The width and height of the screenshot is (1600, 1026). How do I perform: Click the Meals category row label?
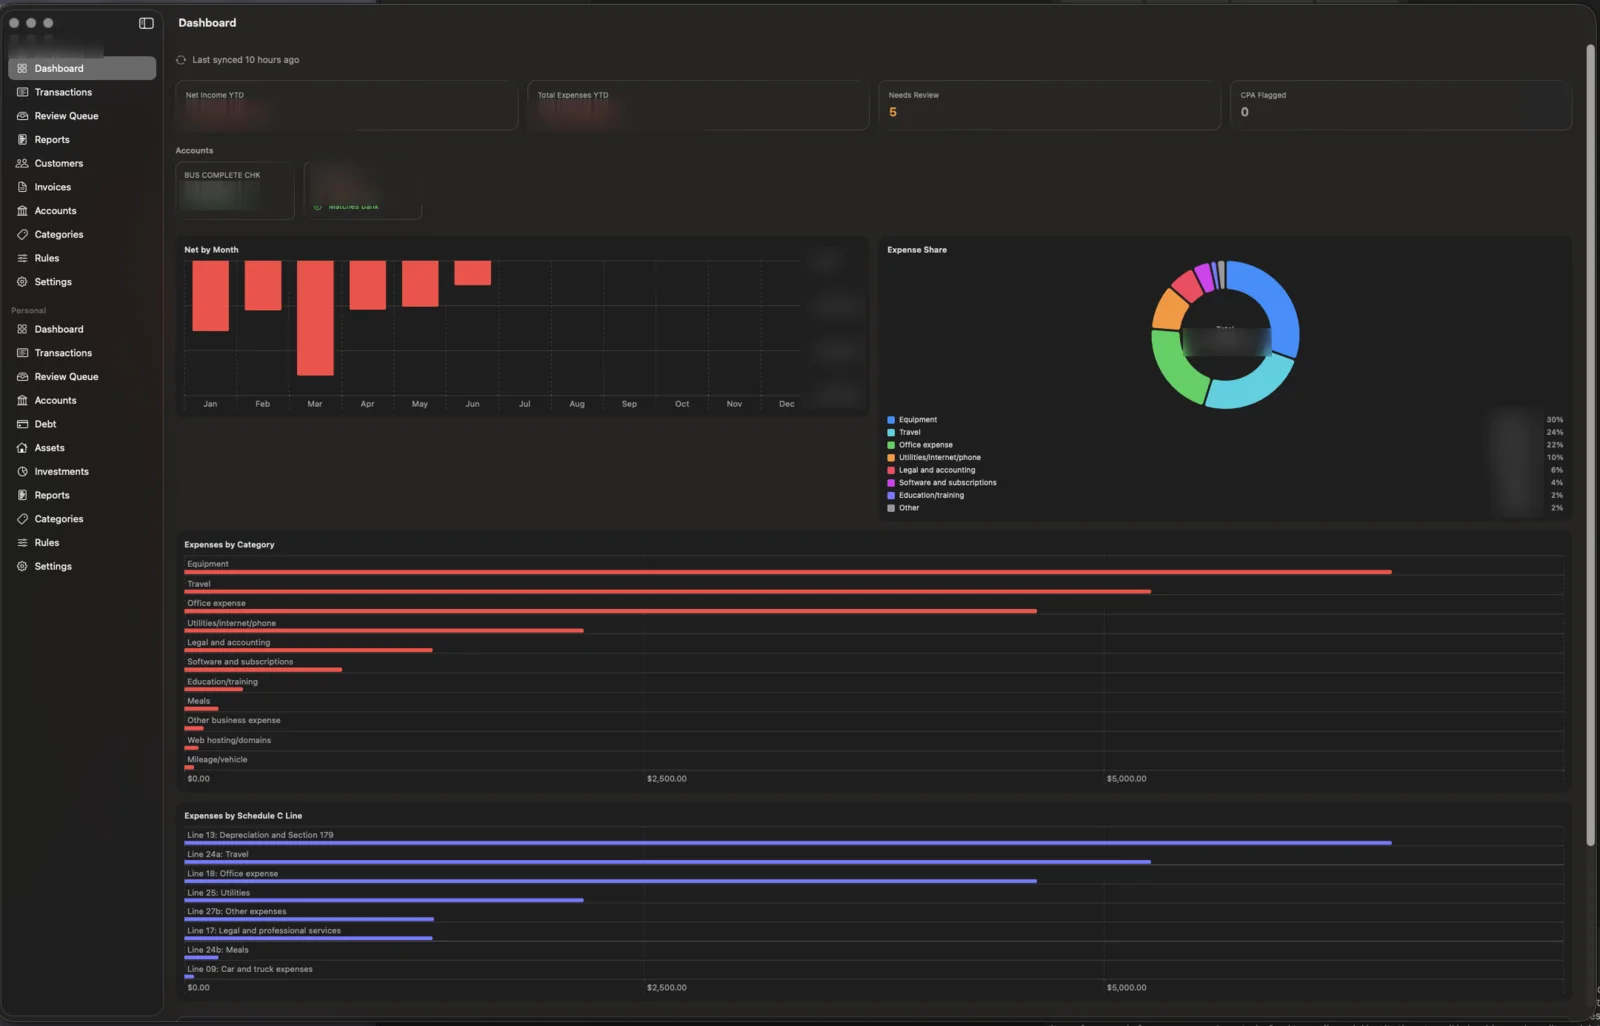point(199,701)
